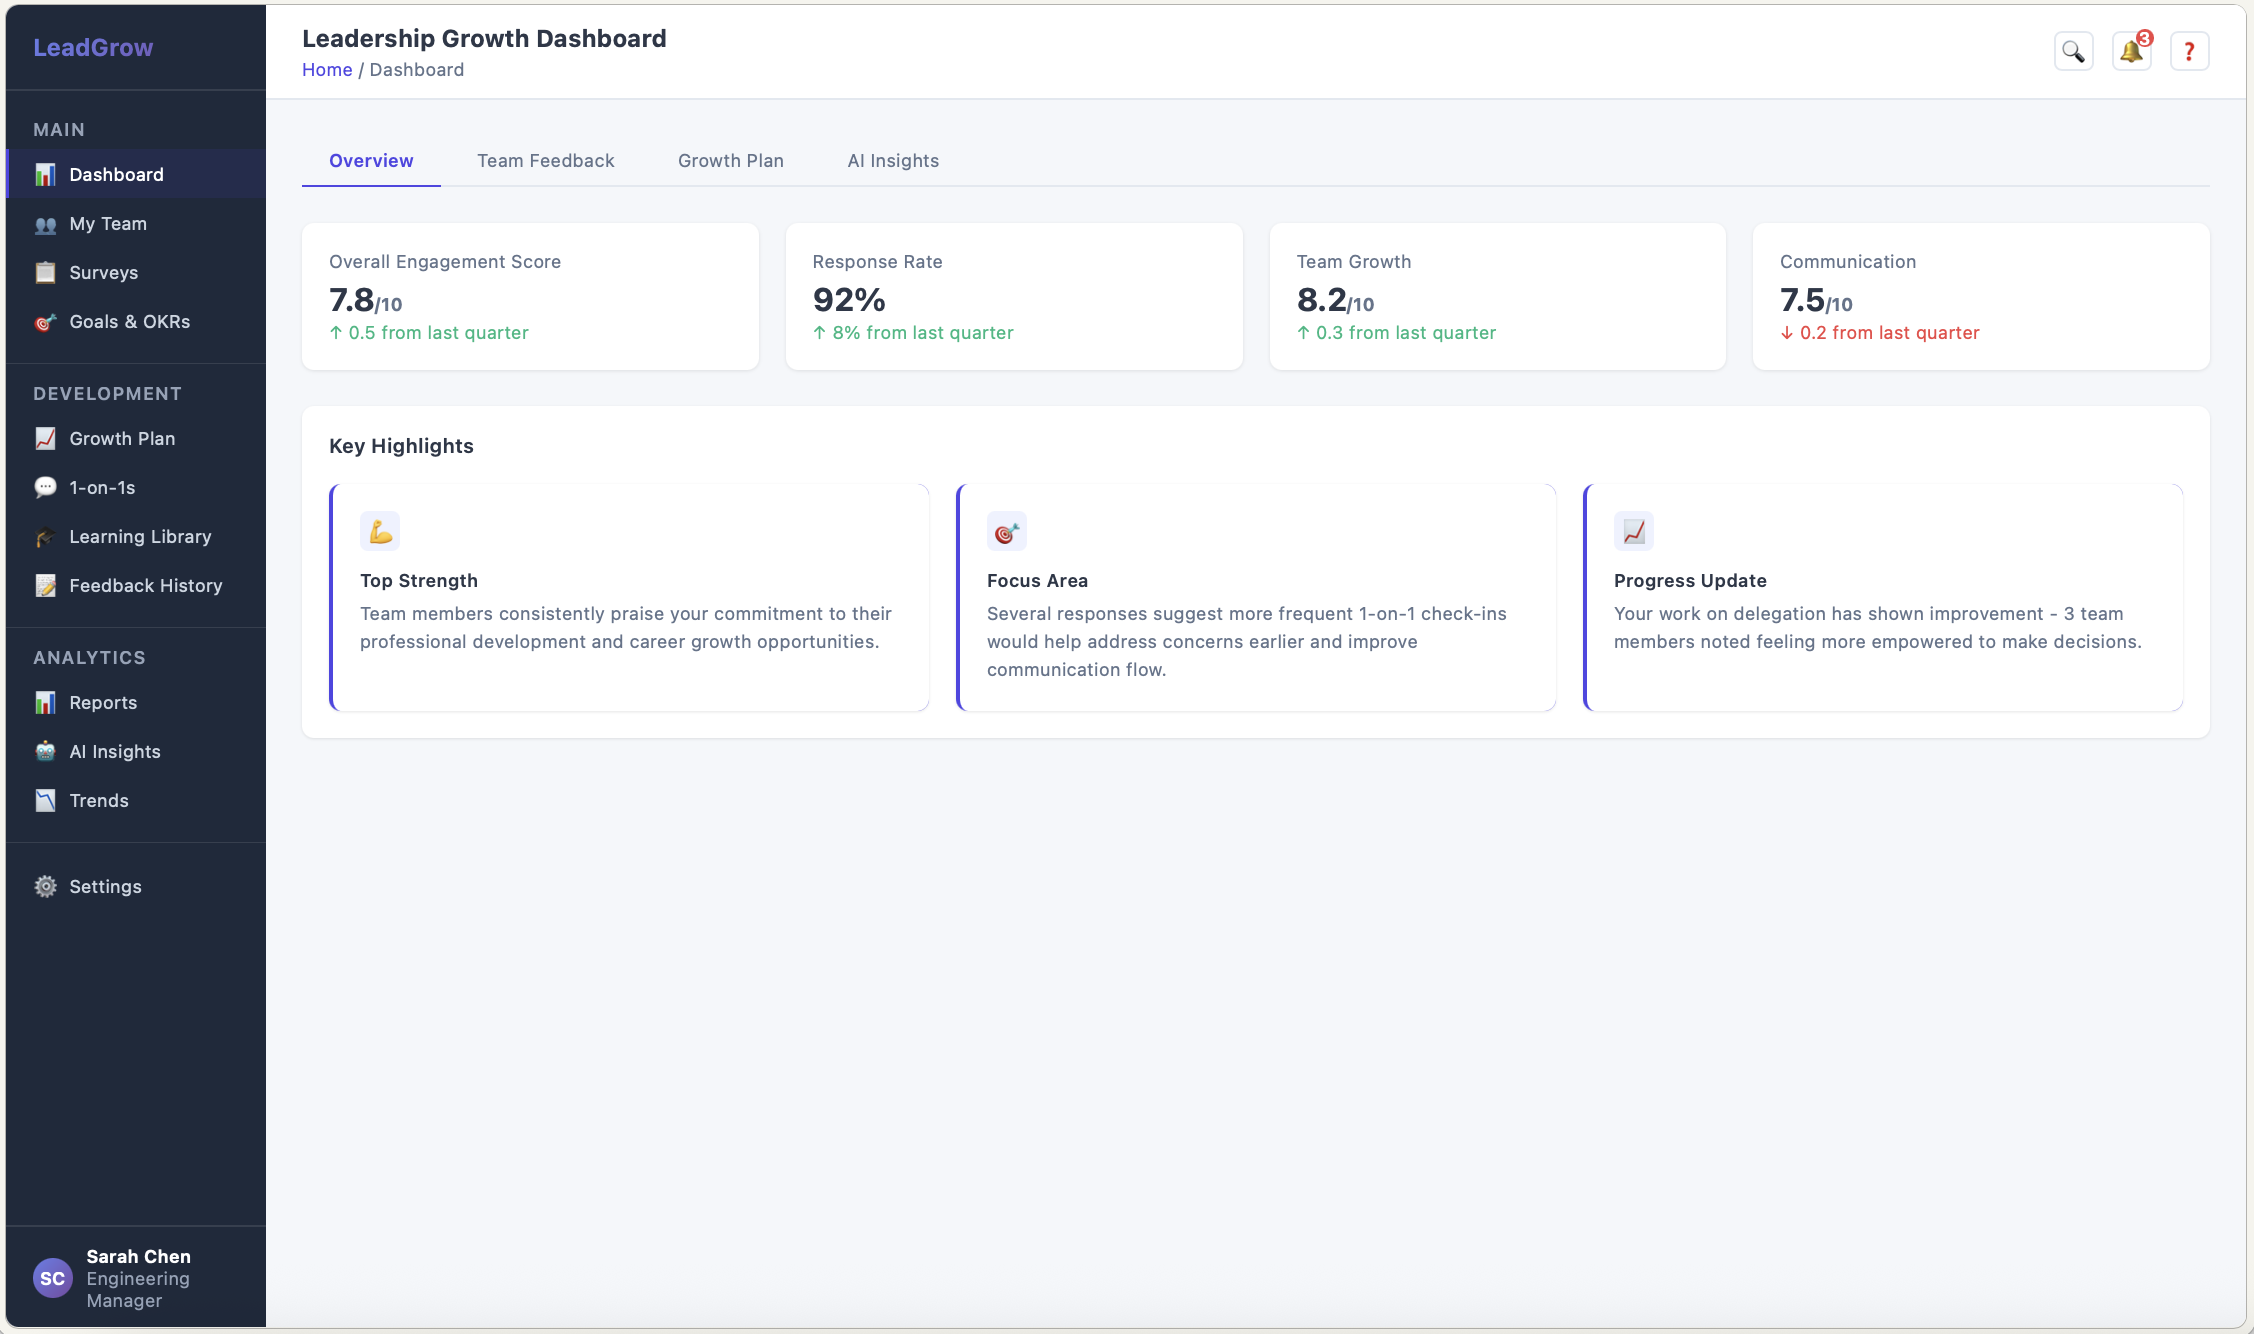2254x1334 pixels.
Task: Click the Home breadcrumb link
Action: point(327,70)
